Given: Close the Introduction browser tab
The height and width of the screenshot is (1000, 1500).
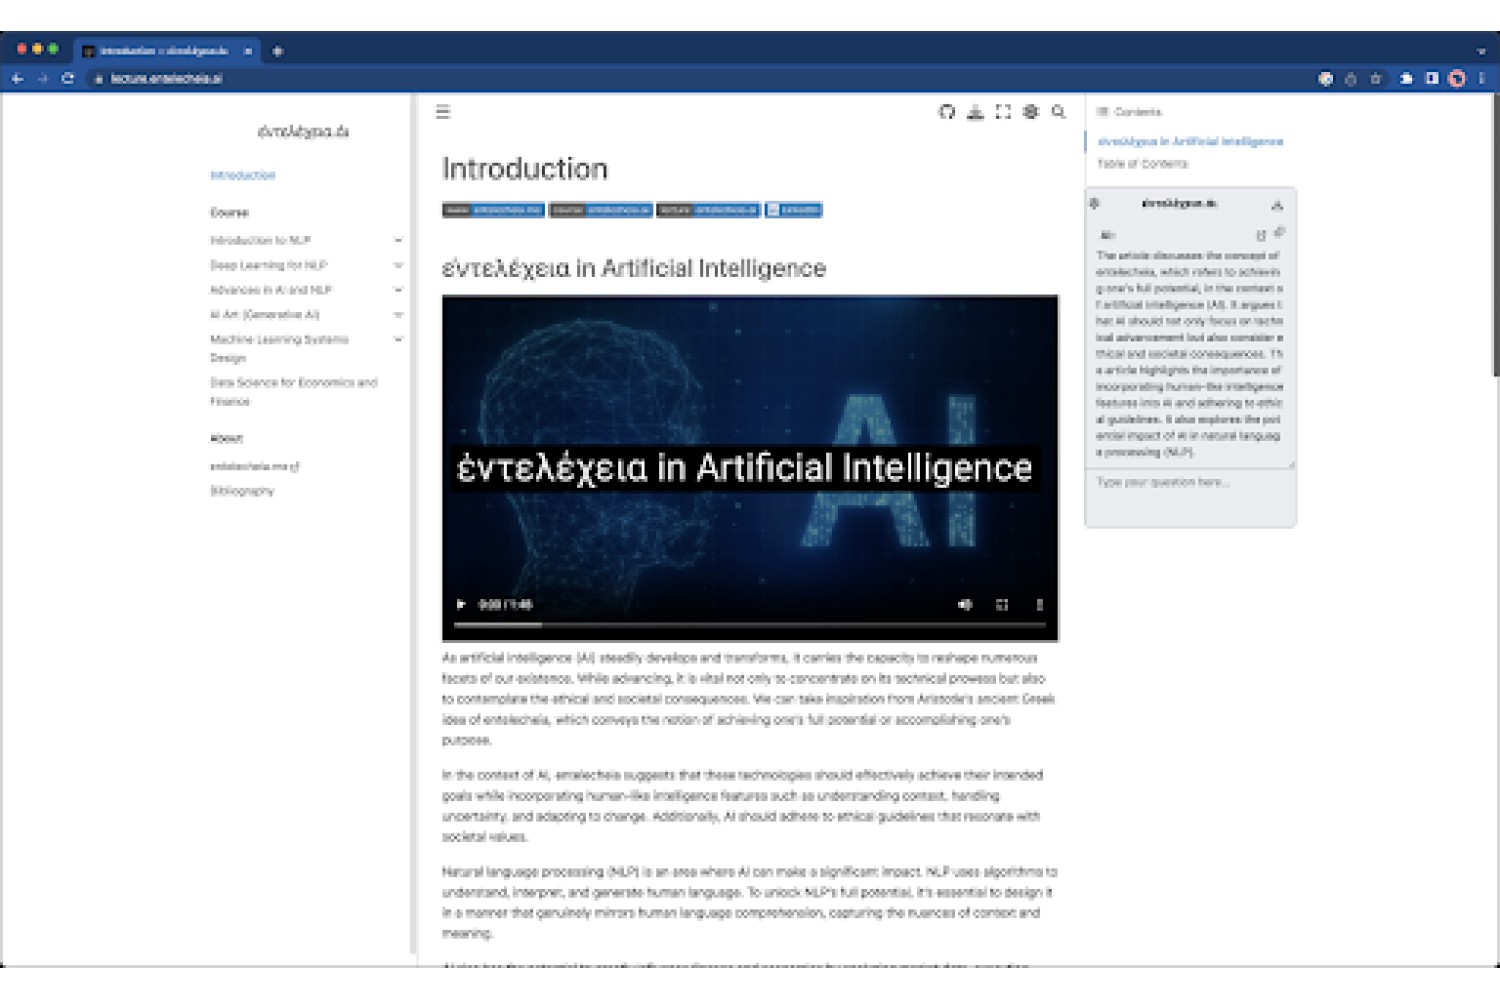Looking at the screenshot, I should pyautogui.click(x=248, y=51).
